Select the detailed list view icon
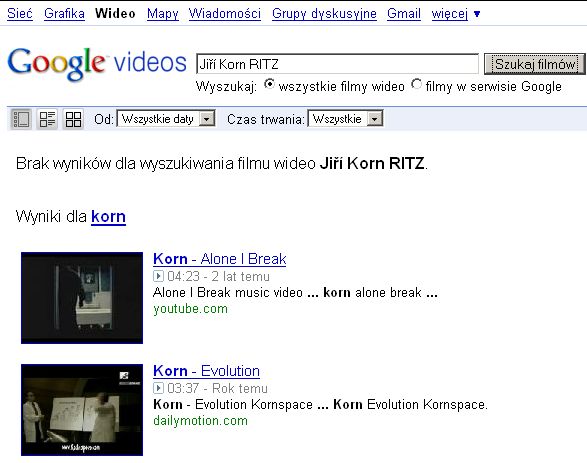The width and height of the screenshot is (587, 463). pyautogui.click(x=48, y=119)
